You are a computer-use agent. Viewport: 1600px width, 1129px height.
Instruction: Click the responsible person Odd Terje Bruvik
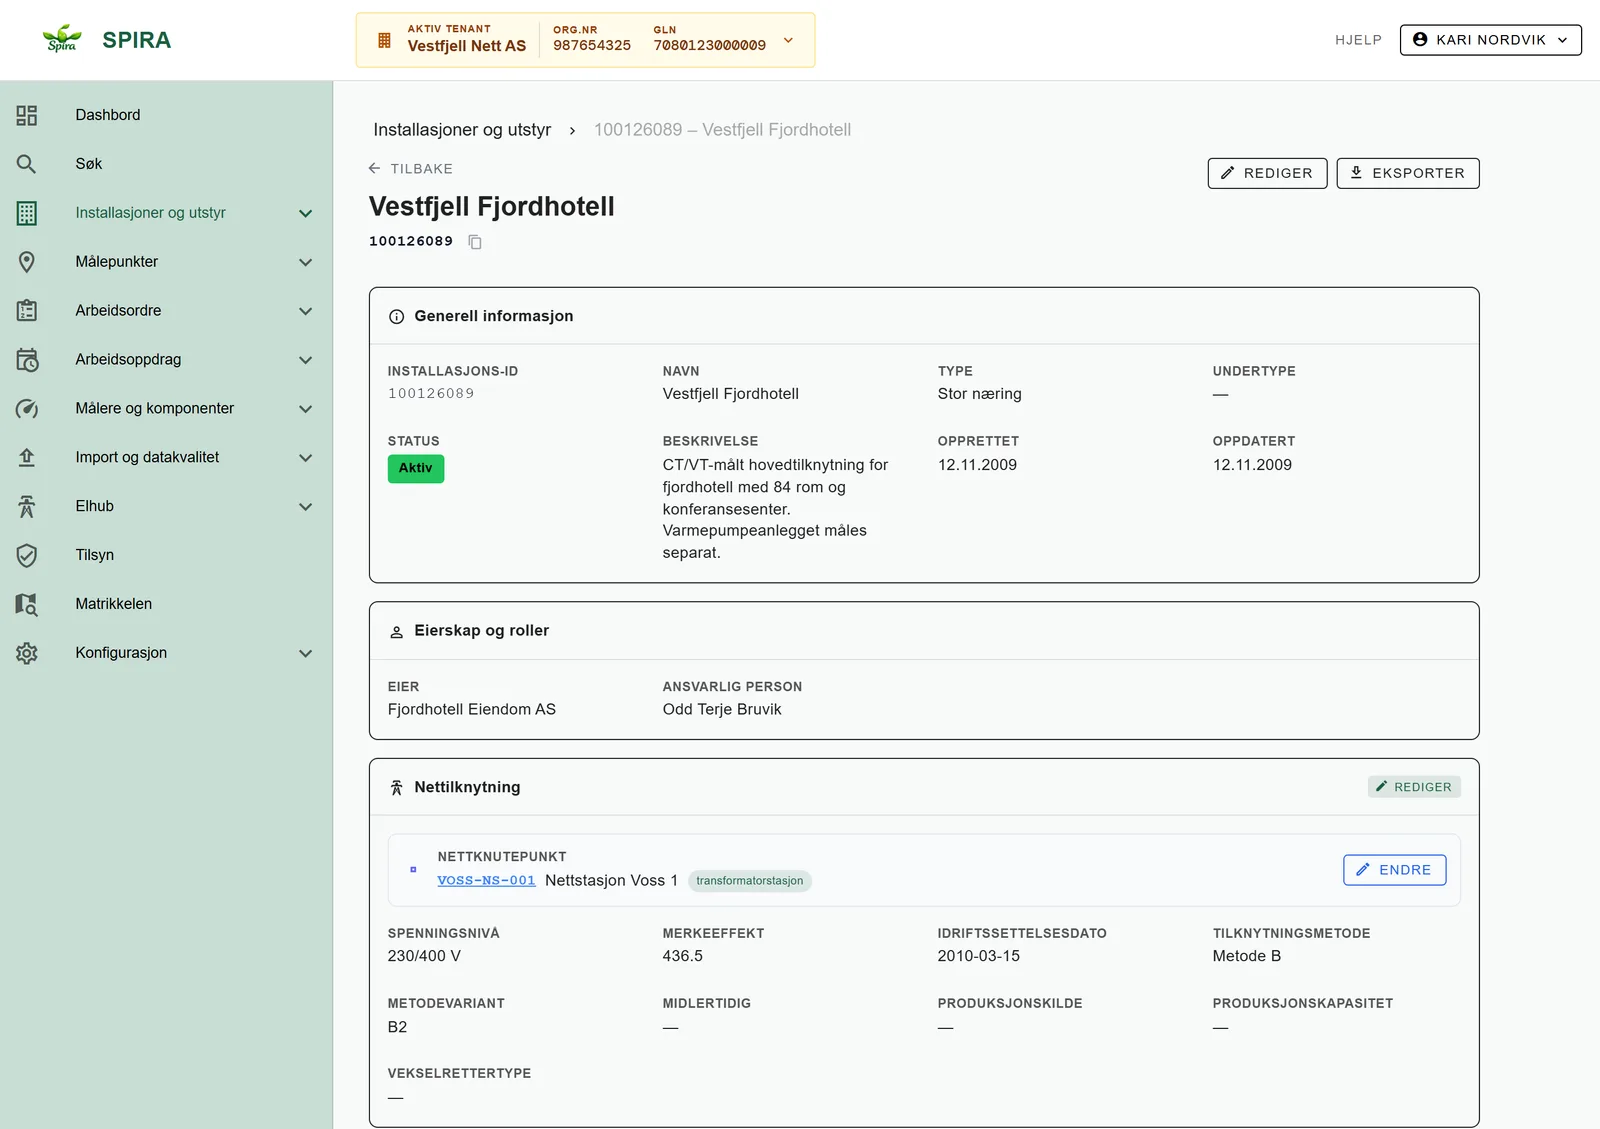[722, 710]
